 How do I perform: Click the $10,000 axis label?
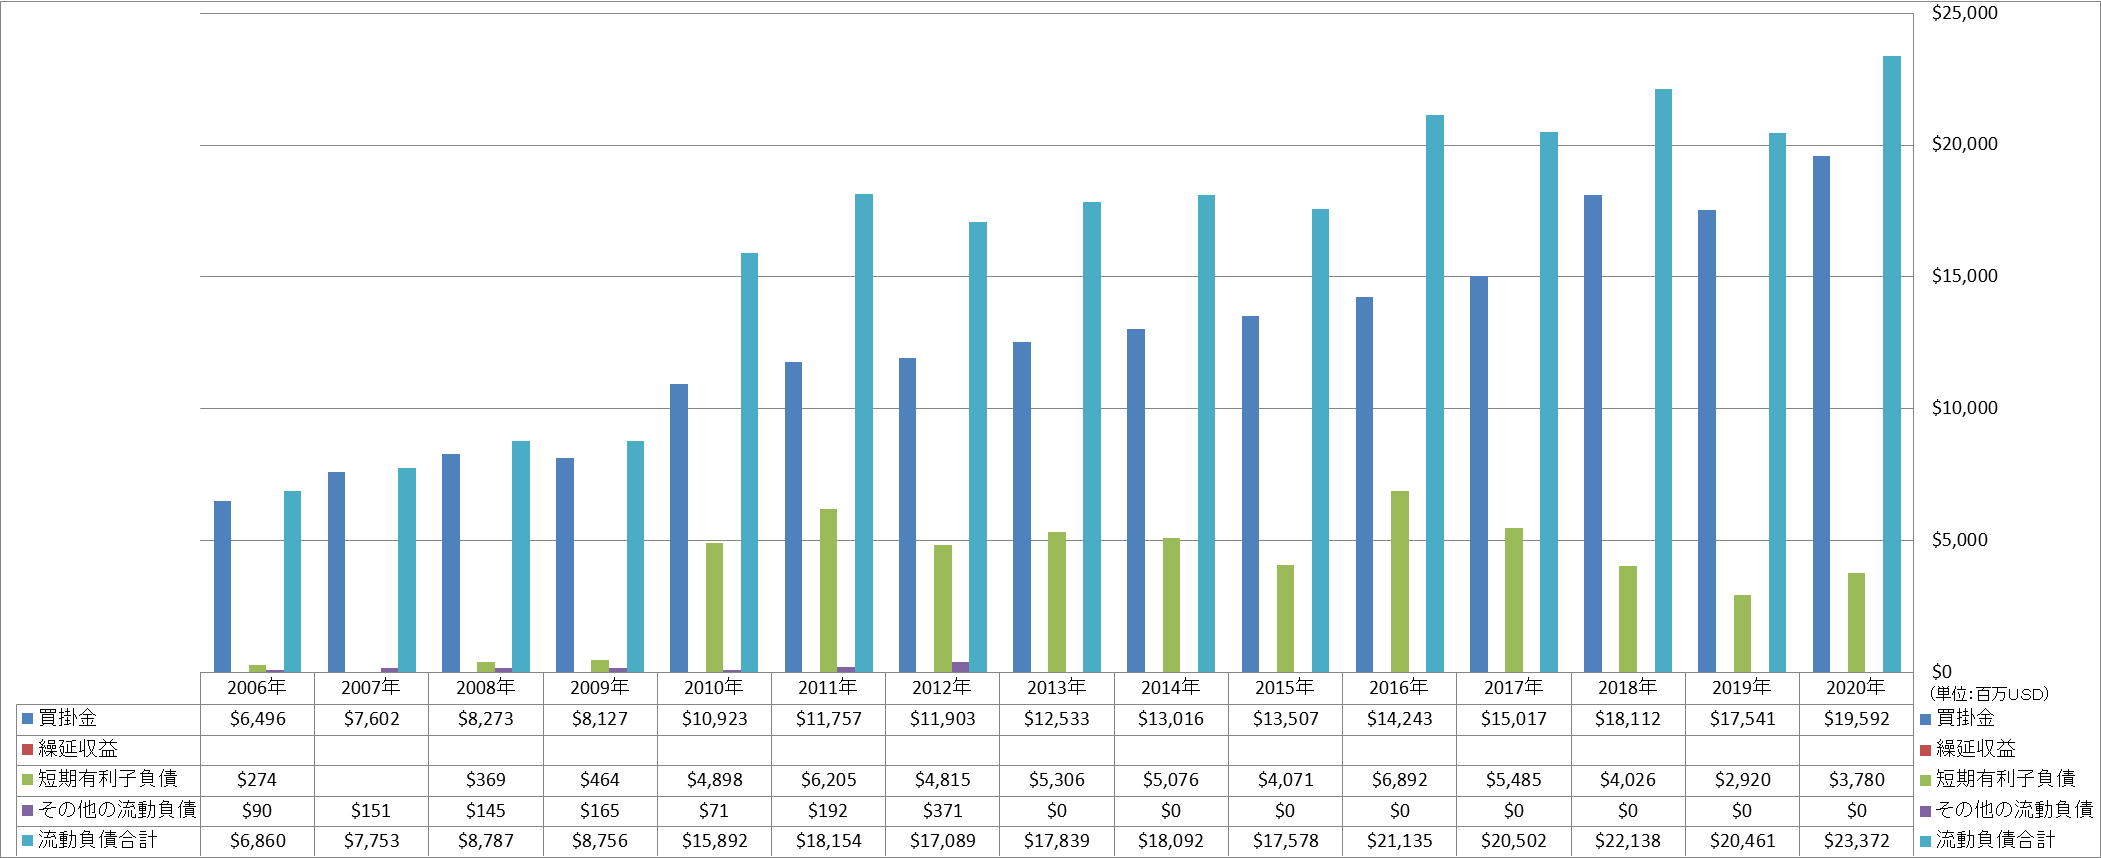[1964, 408]
